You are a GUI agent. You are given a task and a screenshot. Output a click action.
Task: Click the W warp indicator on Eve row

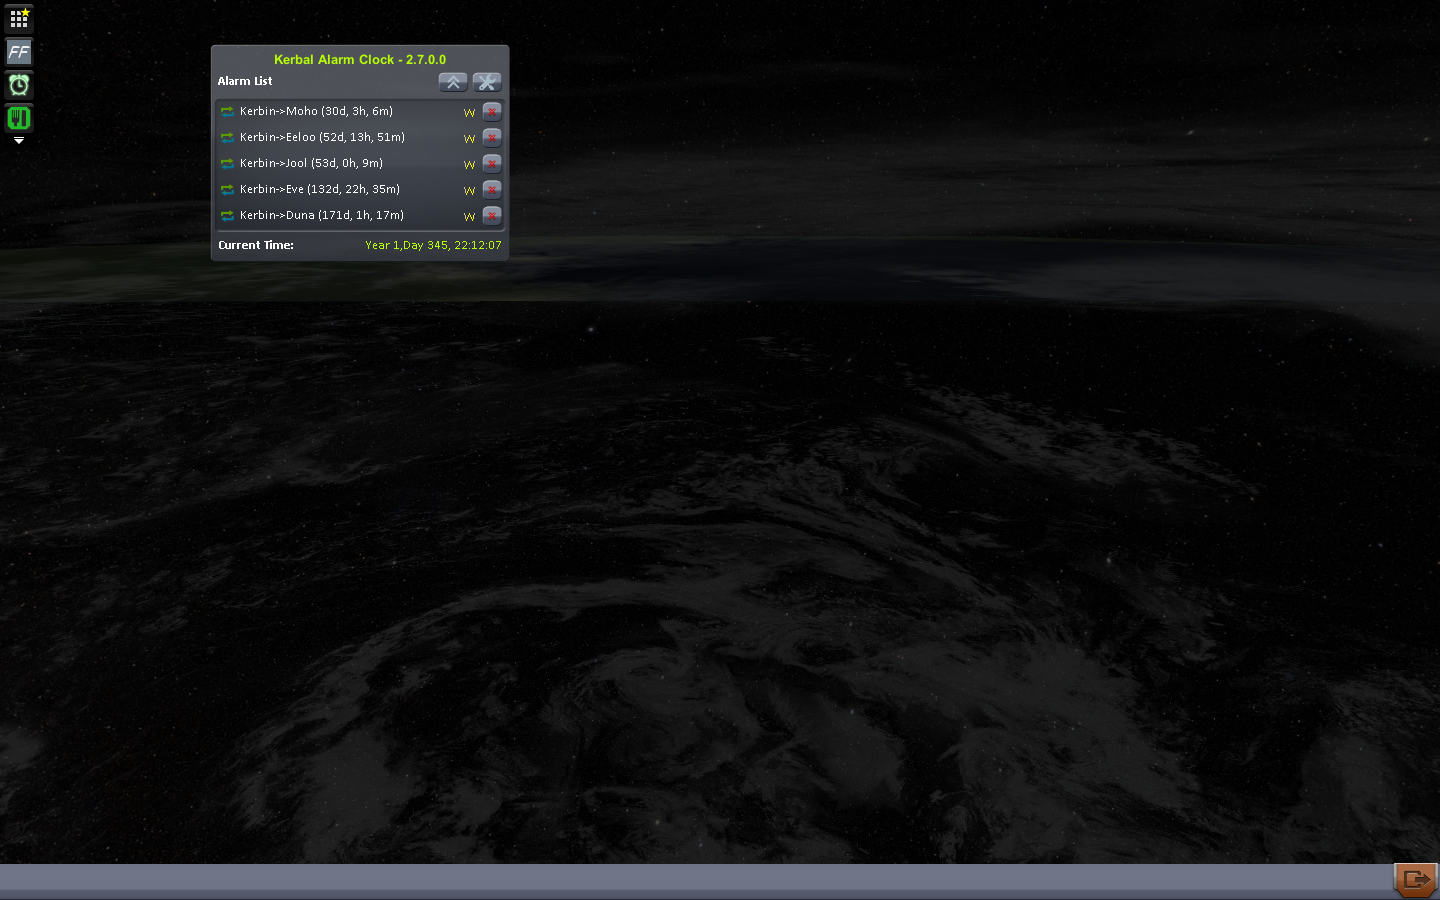pyautogui.click(x=469, y=191)
